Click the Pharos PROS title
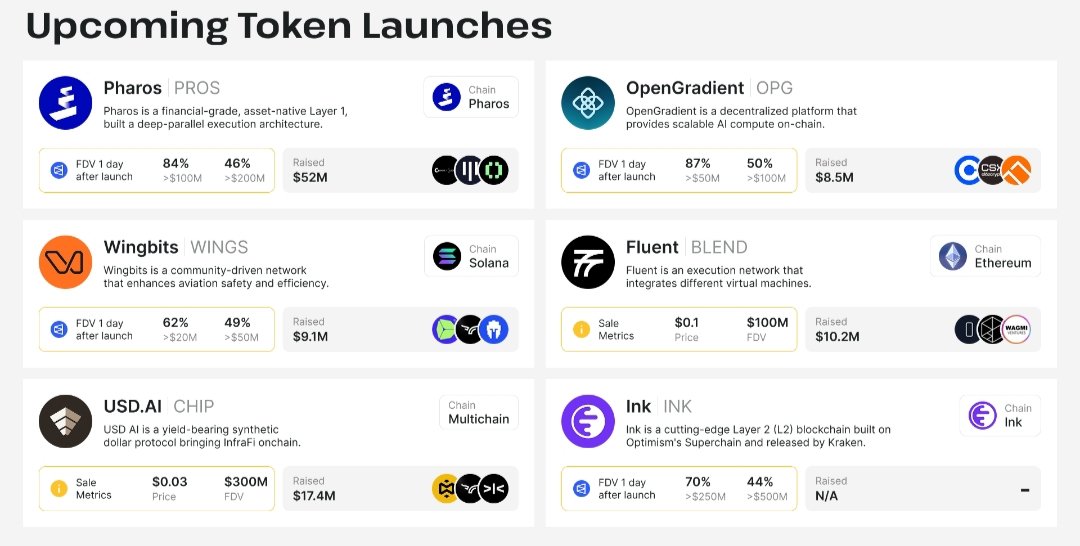This screenshot has height=546, width=1080. pyautogui.click(x=161, y=88)
